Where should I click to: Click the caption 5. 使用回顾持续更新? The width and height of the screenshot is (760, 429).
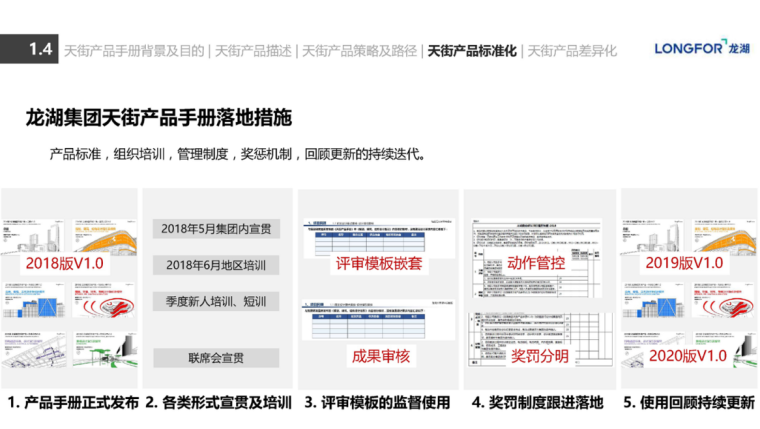688,404
